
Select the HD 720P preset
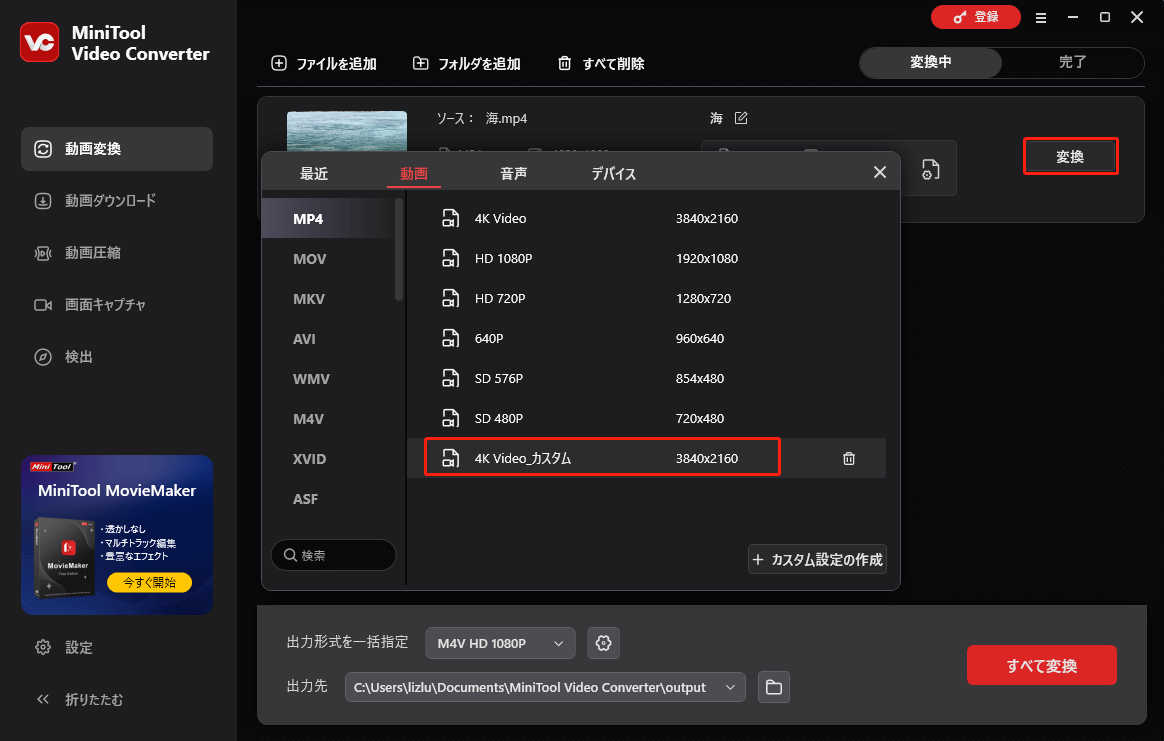click(x=646, y=298)
